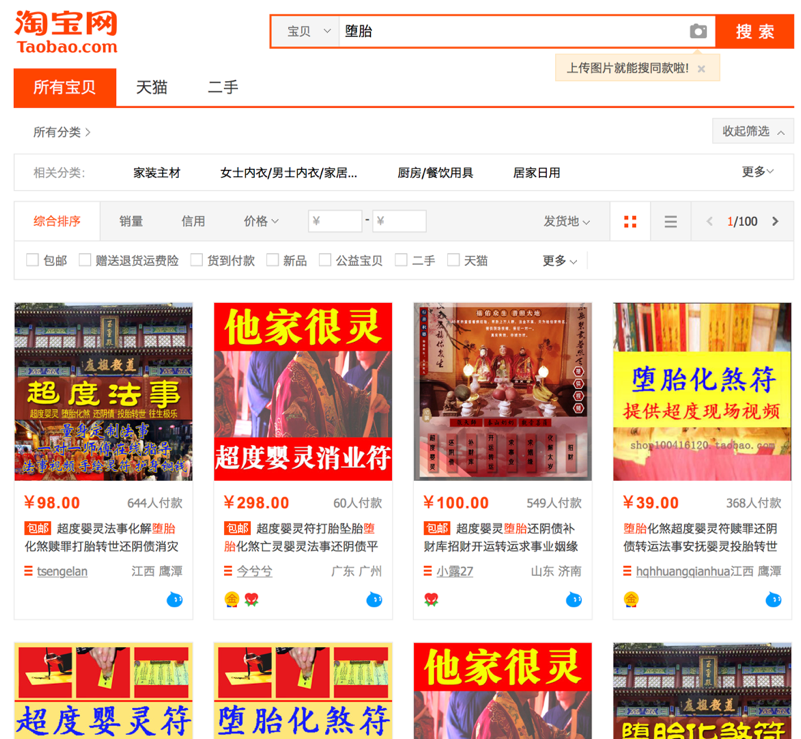Check the 货到付款 filter
This screenshot has width=801, height=739.
(197, 260)
